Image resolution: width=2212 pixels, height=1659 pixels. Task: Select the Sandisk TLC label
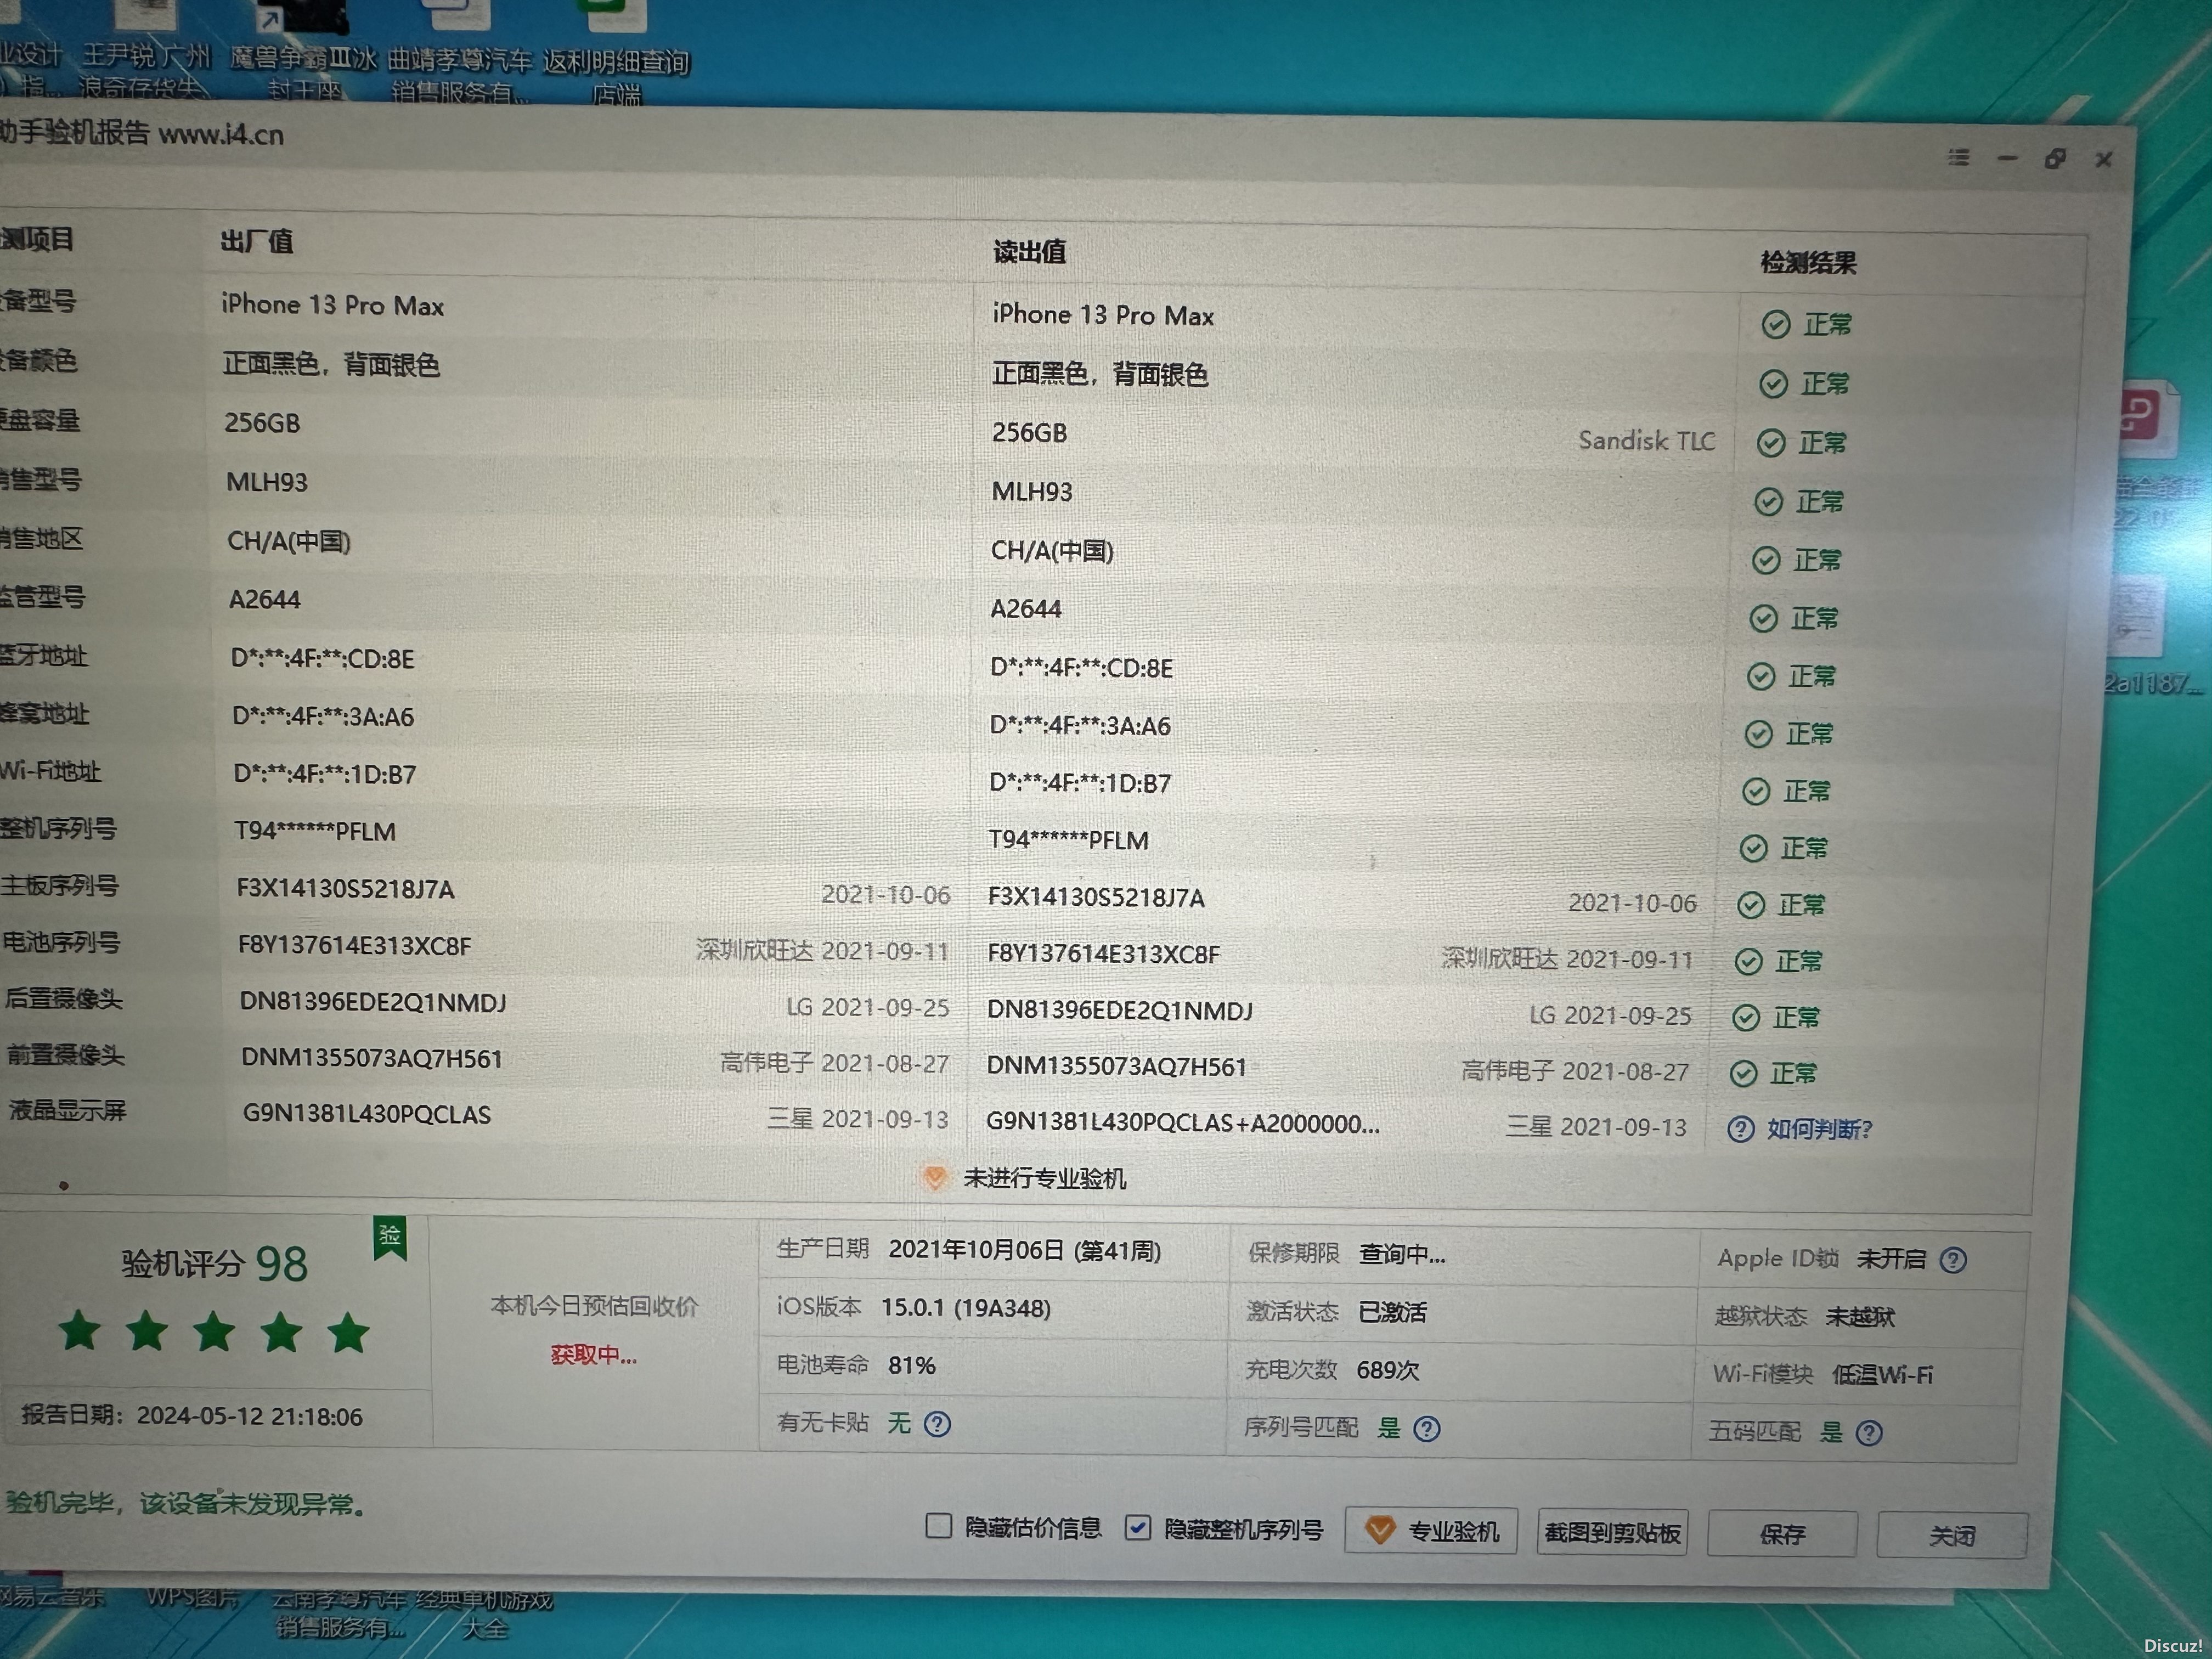1646,441
